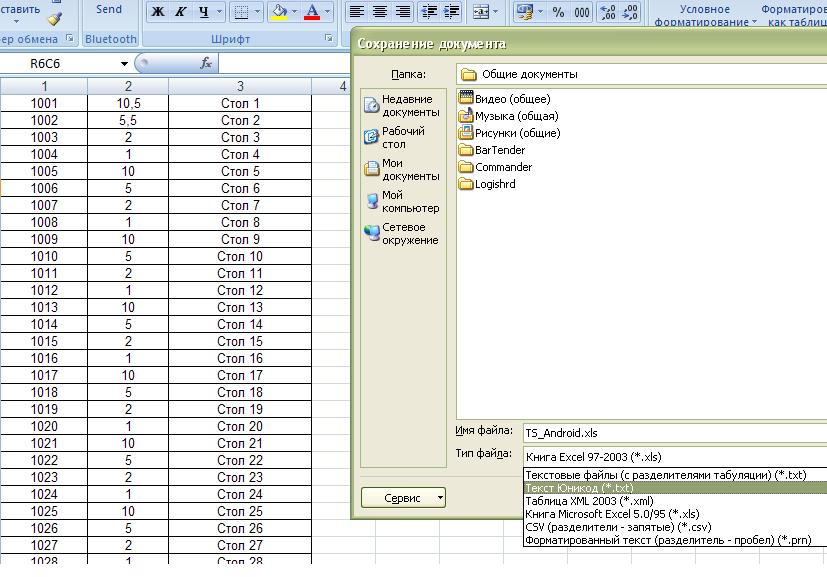Open the Сервис dropdown button
The height and width of the screenshot is (577, 827).
tap(403, 497)
